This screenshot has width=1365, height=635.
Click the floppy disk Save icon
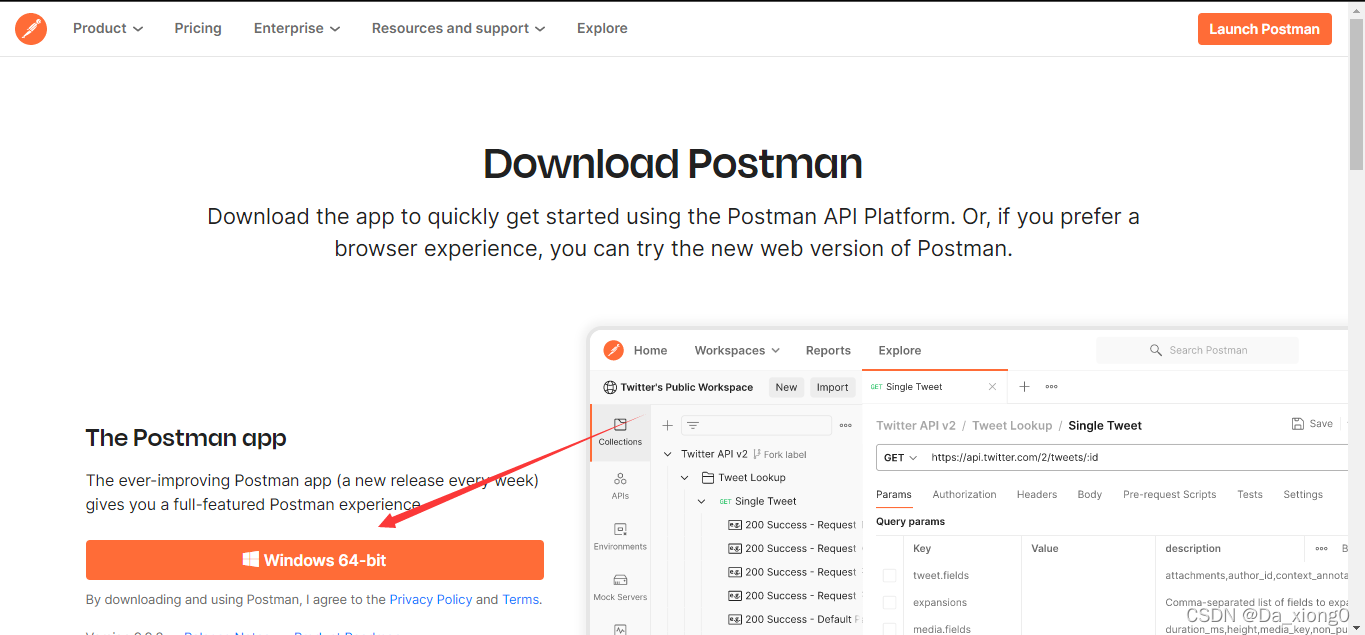(x=1297, y=424)
